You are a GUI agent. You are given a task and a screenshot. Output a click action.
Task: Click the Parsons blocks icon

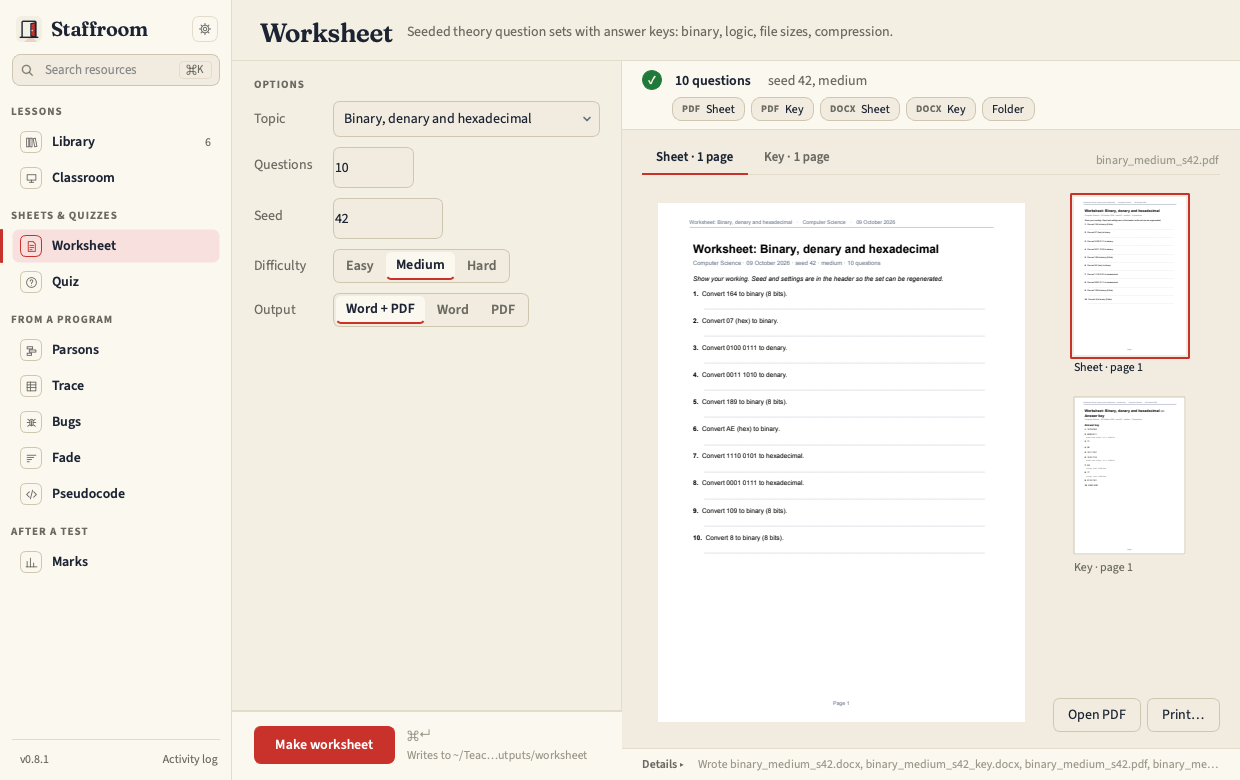[31, 350]
